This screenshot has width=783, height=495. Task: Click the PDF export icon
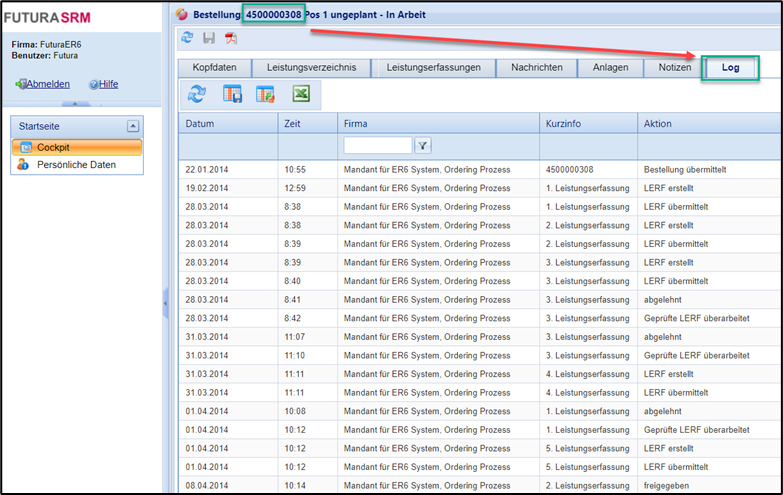[x=231, y=38]
